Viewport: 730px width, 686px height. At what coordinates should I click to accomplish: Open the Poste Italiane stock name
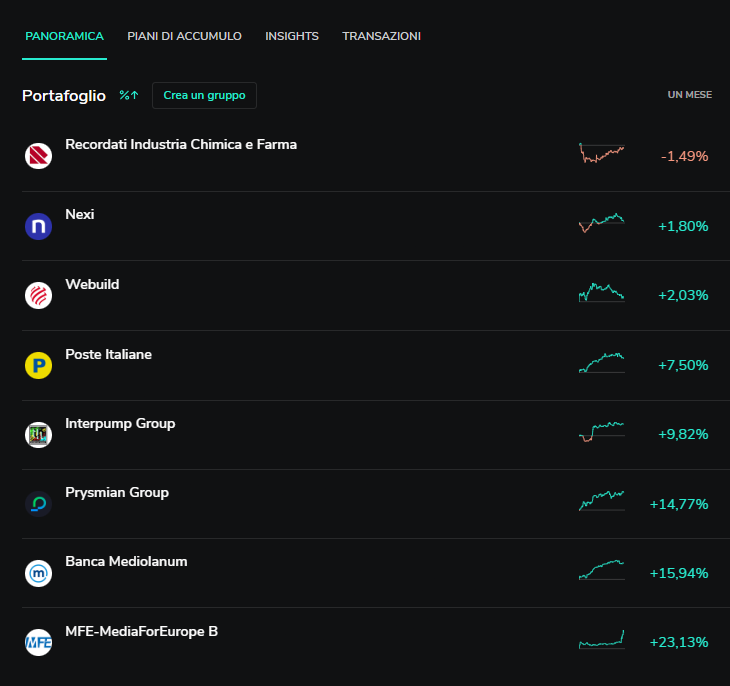click(x=108, y=354)
